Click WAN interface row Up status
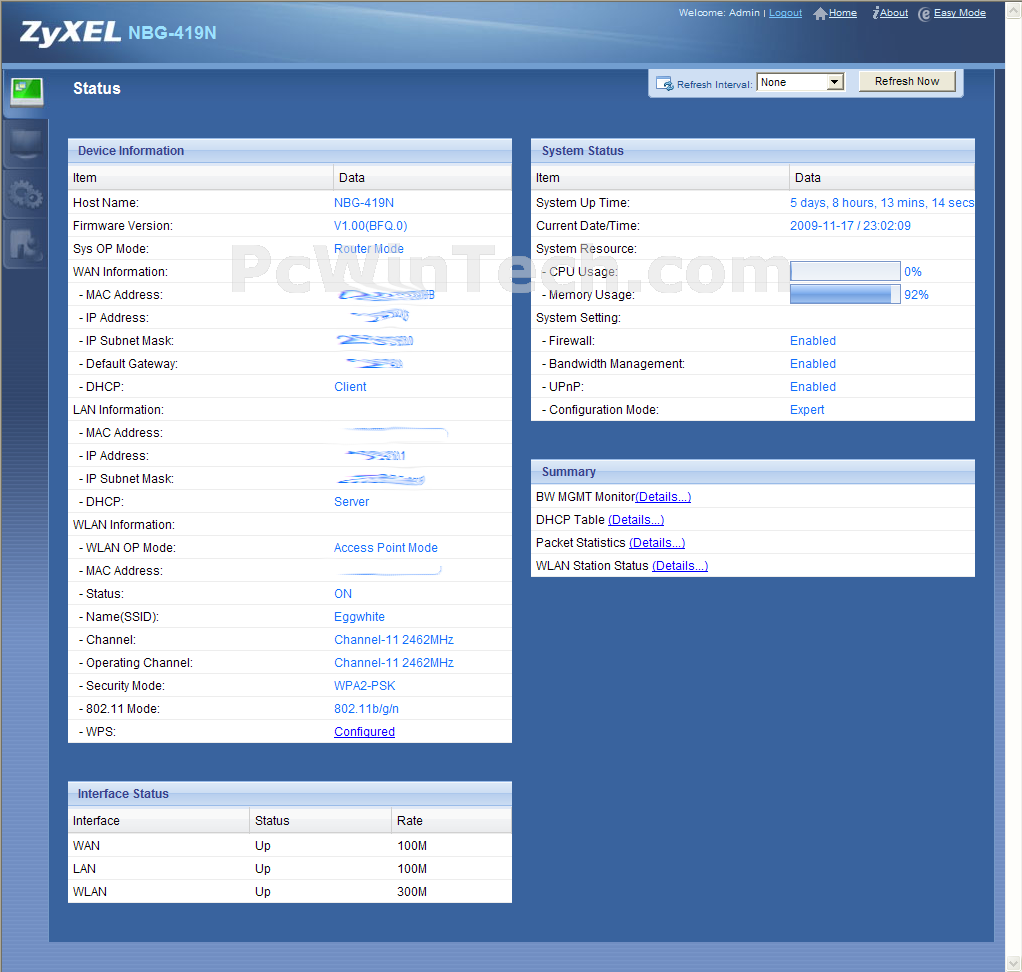This screenshot has height=972, width=1022. tap(263, 846)
